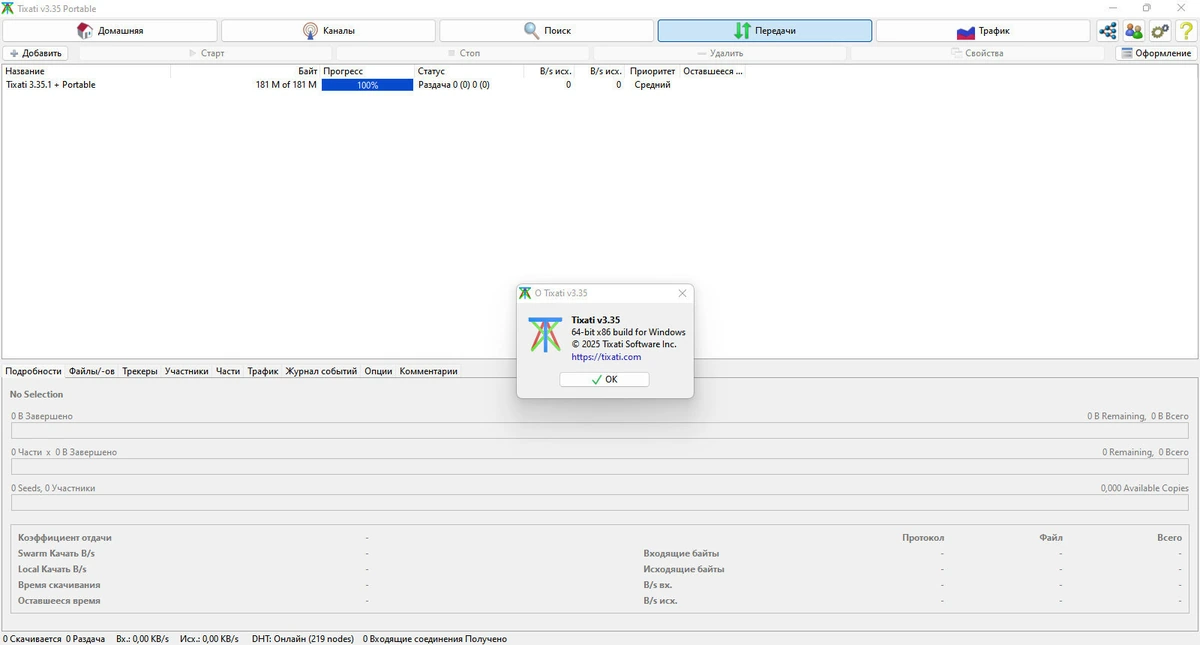The height and width of the screenshot is (645, 1200).
Task: Open the https://tixati.com link
Action: tap(606, 357)
